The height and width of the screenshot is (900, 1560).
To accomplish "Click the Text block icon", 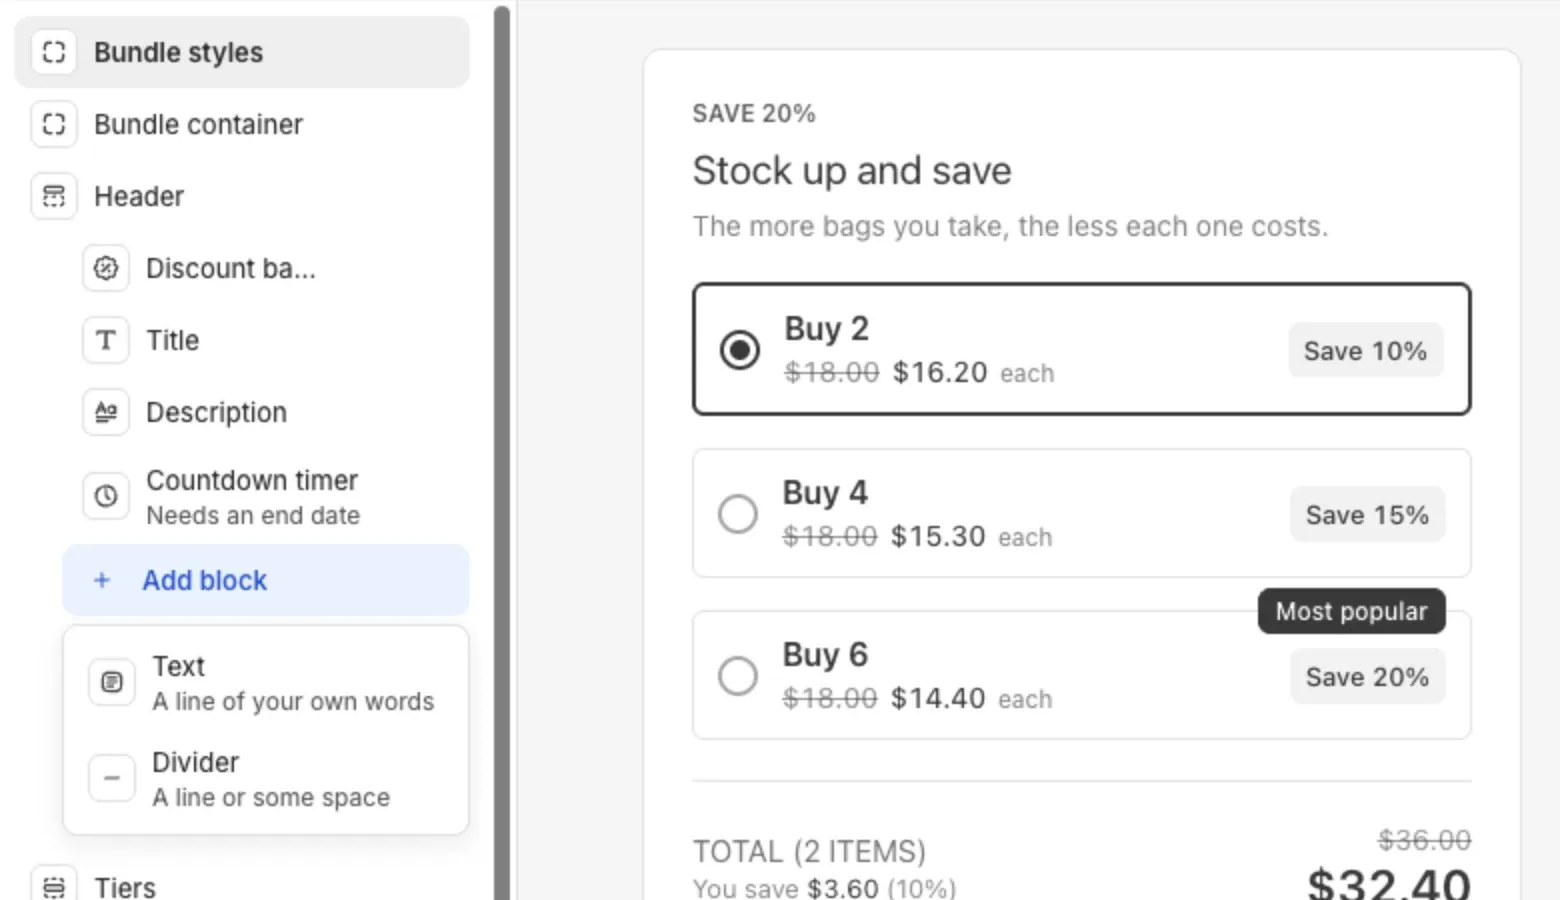I will click(112, 682).
